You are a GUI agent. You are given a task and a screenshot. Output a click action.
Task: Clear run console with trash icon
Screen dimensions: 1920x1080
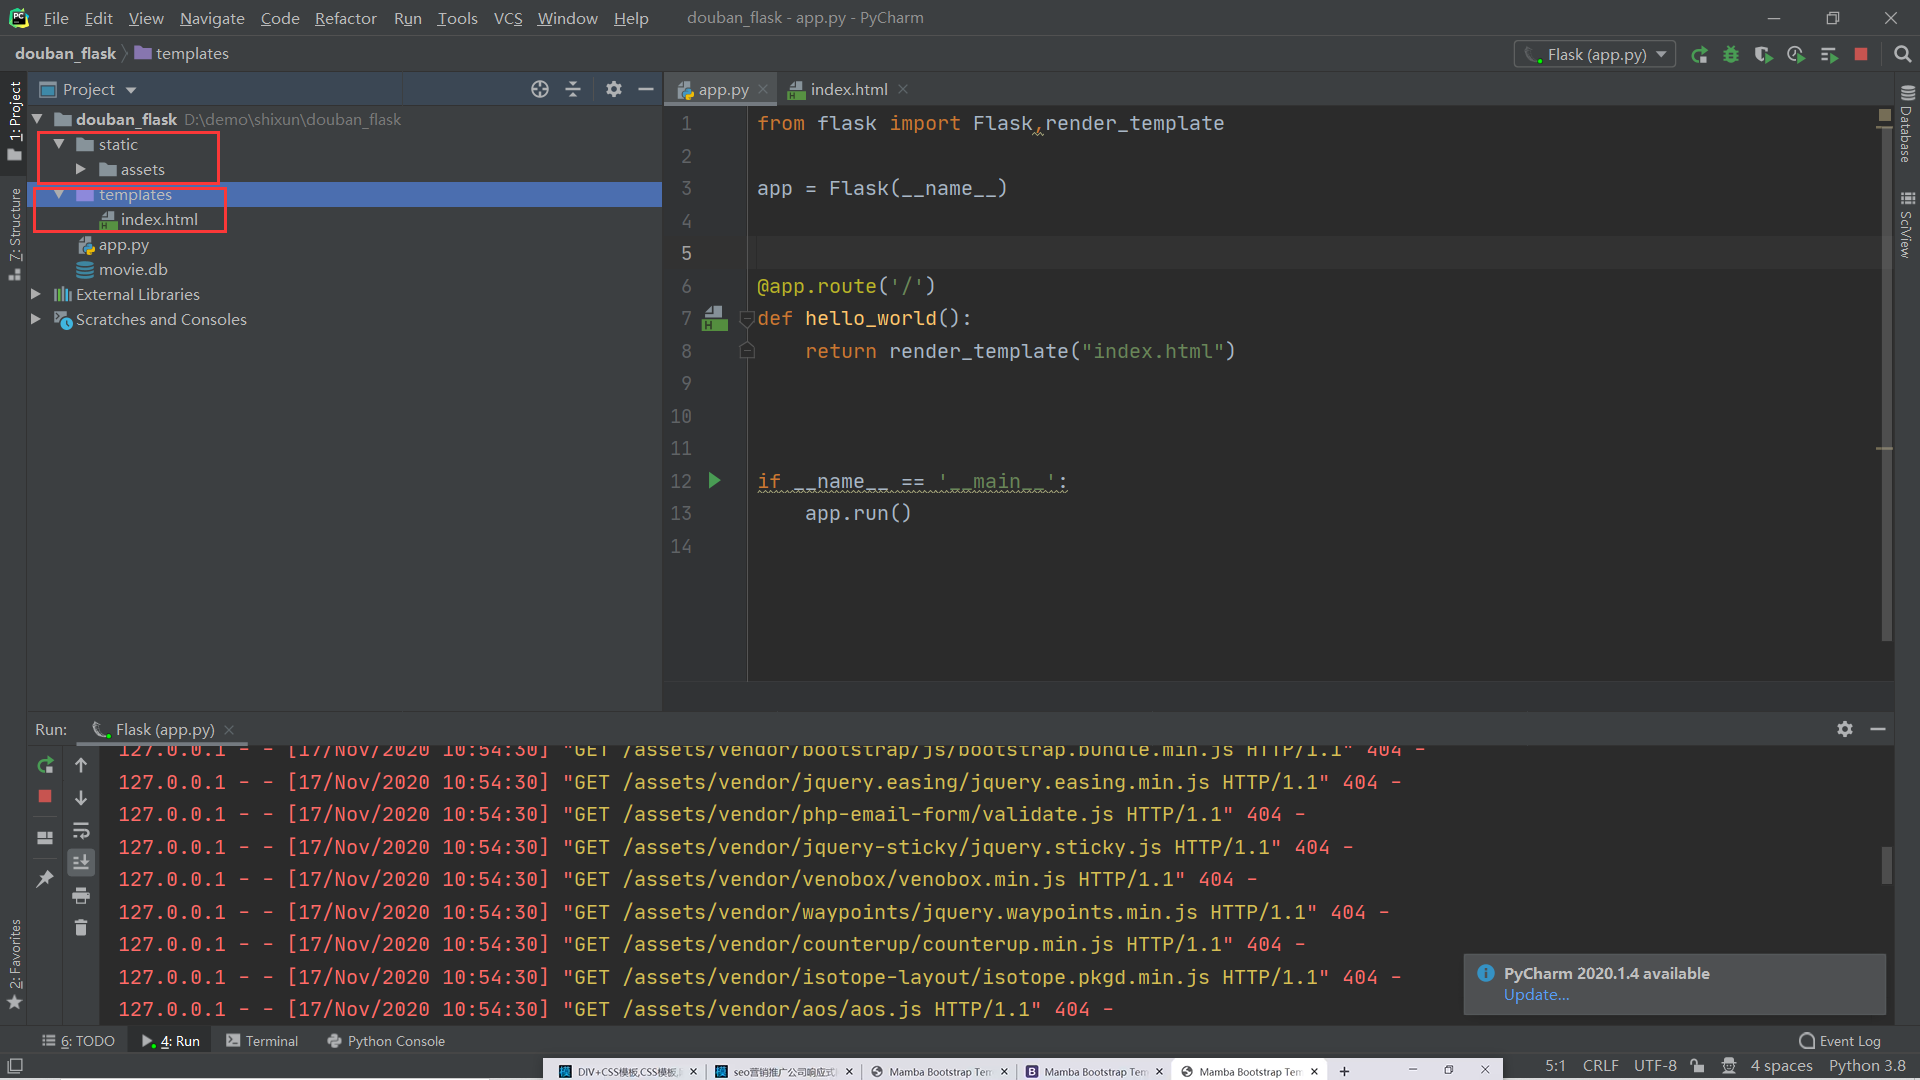(x=81, y=928)
